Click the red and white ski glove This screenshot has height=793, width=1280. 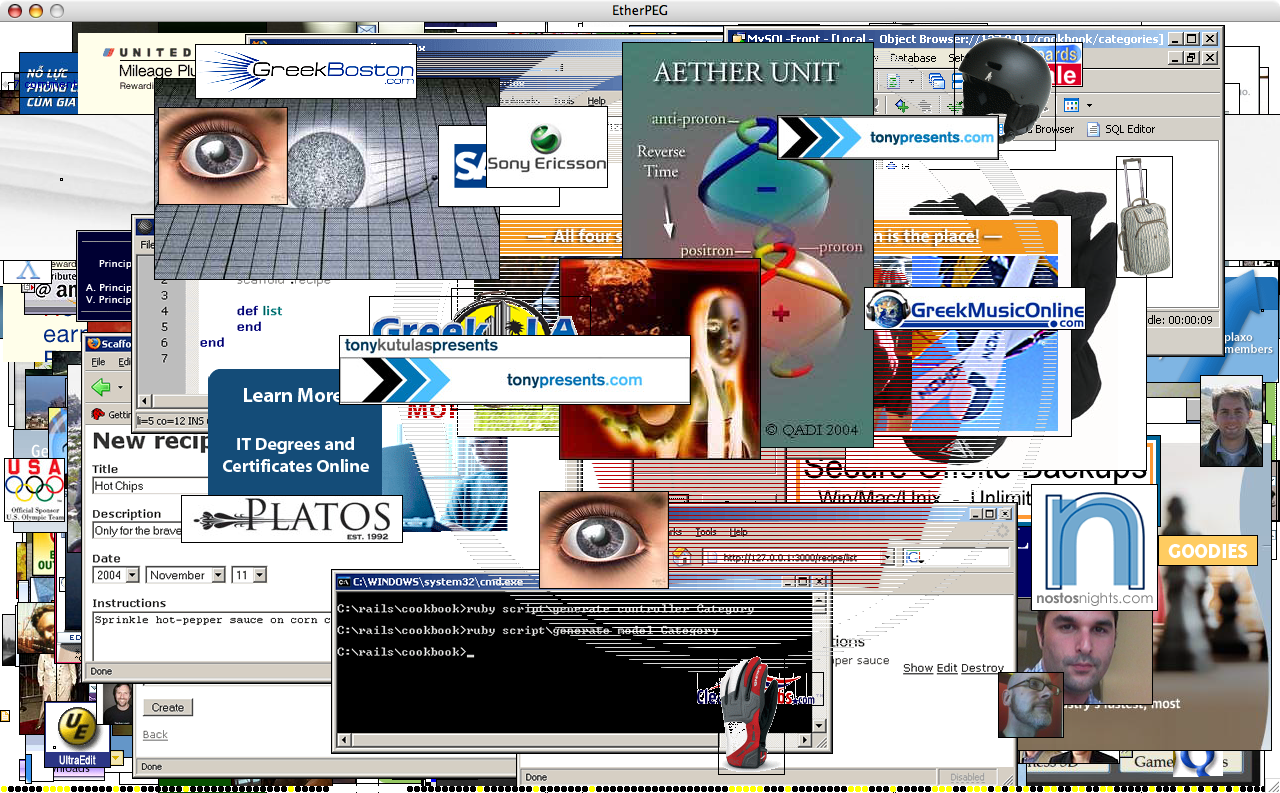751,714
